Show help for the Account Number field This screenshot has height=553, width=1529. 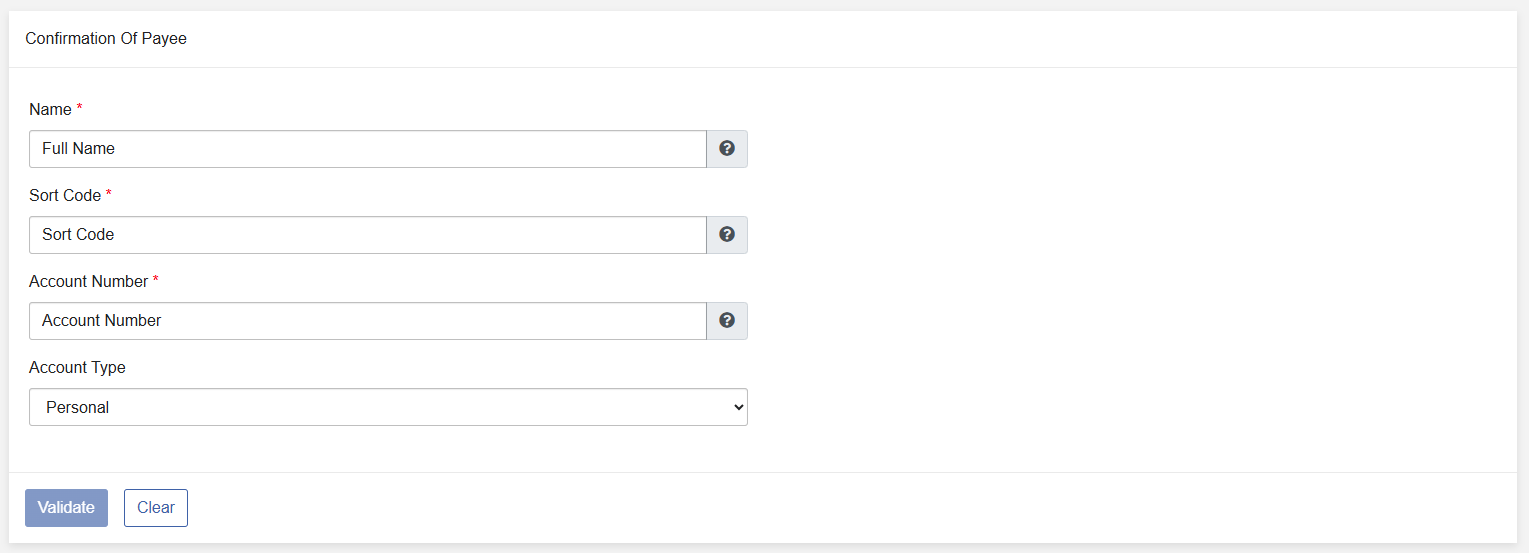(x=727, y=320)
